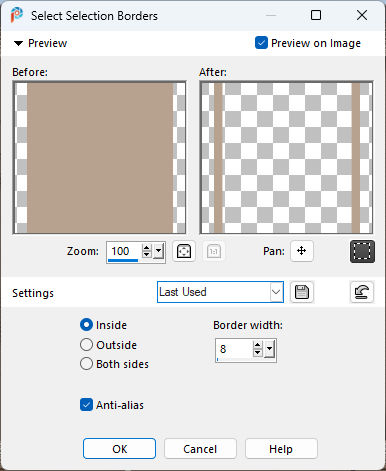Collapse the Preview section triangle
The width and height of the screenshot is (386, 471).
coord(18,43)
